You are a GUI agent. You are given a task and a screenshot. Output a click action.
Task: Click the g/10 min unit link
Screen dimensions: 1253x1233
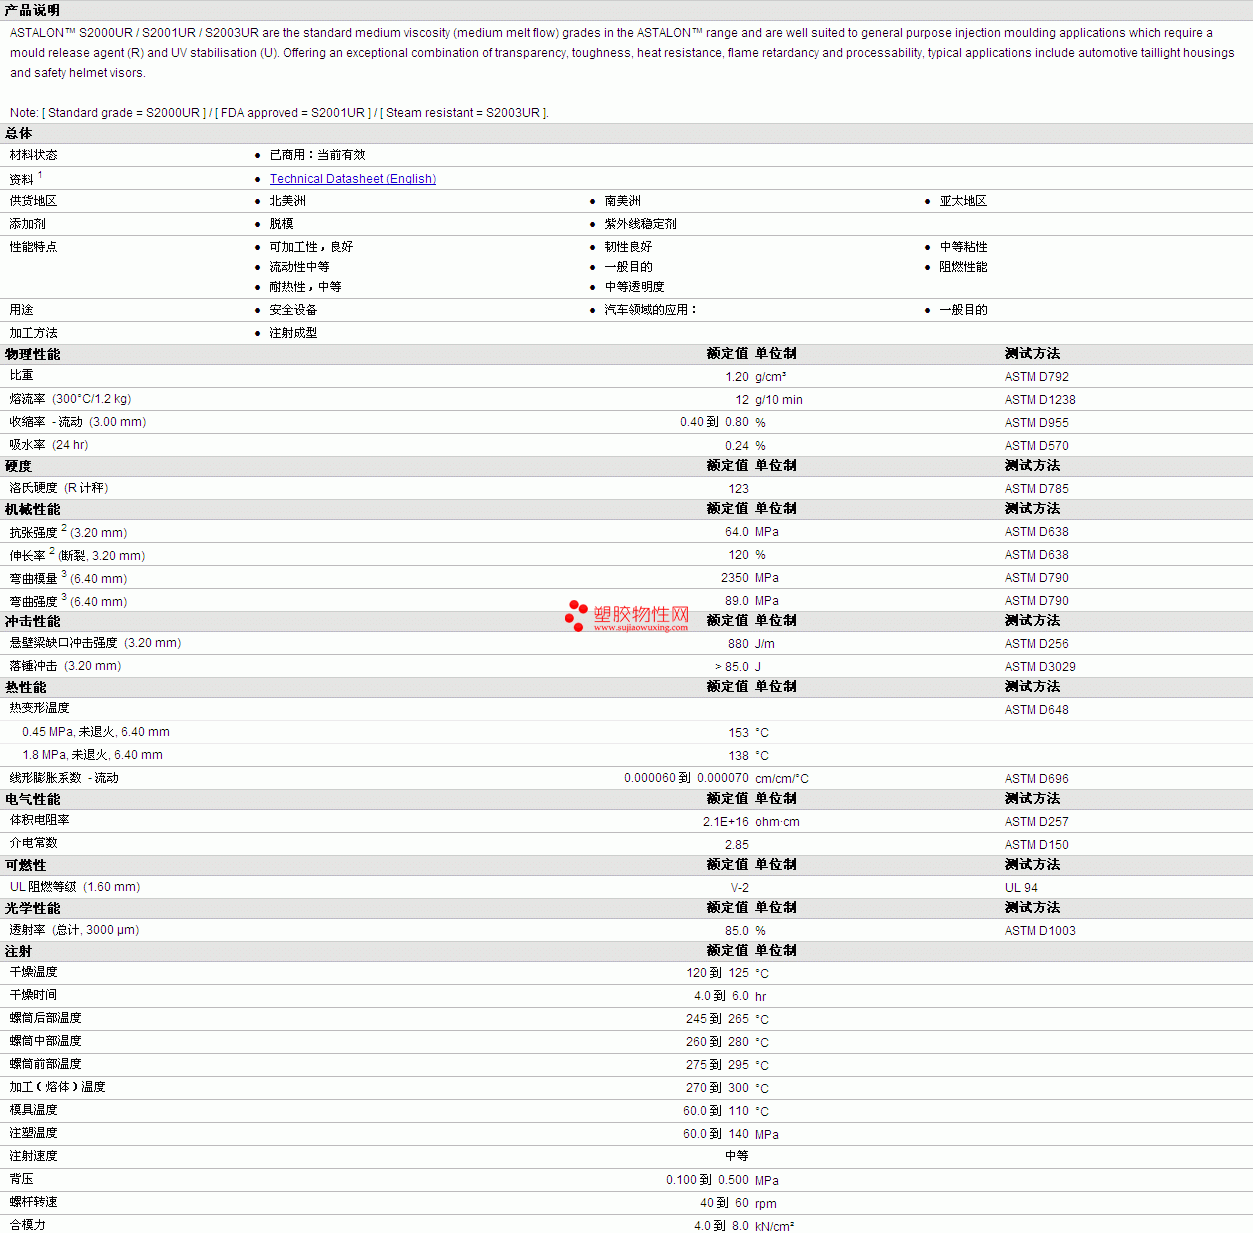pyautogui.click(x=778, y=400)
